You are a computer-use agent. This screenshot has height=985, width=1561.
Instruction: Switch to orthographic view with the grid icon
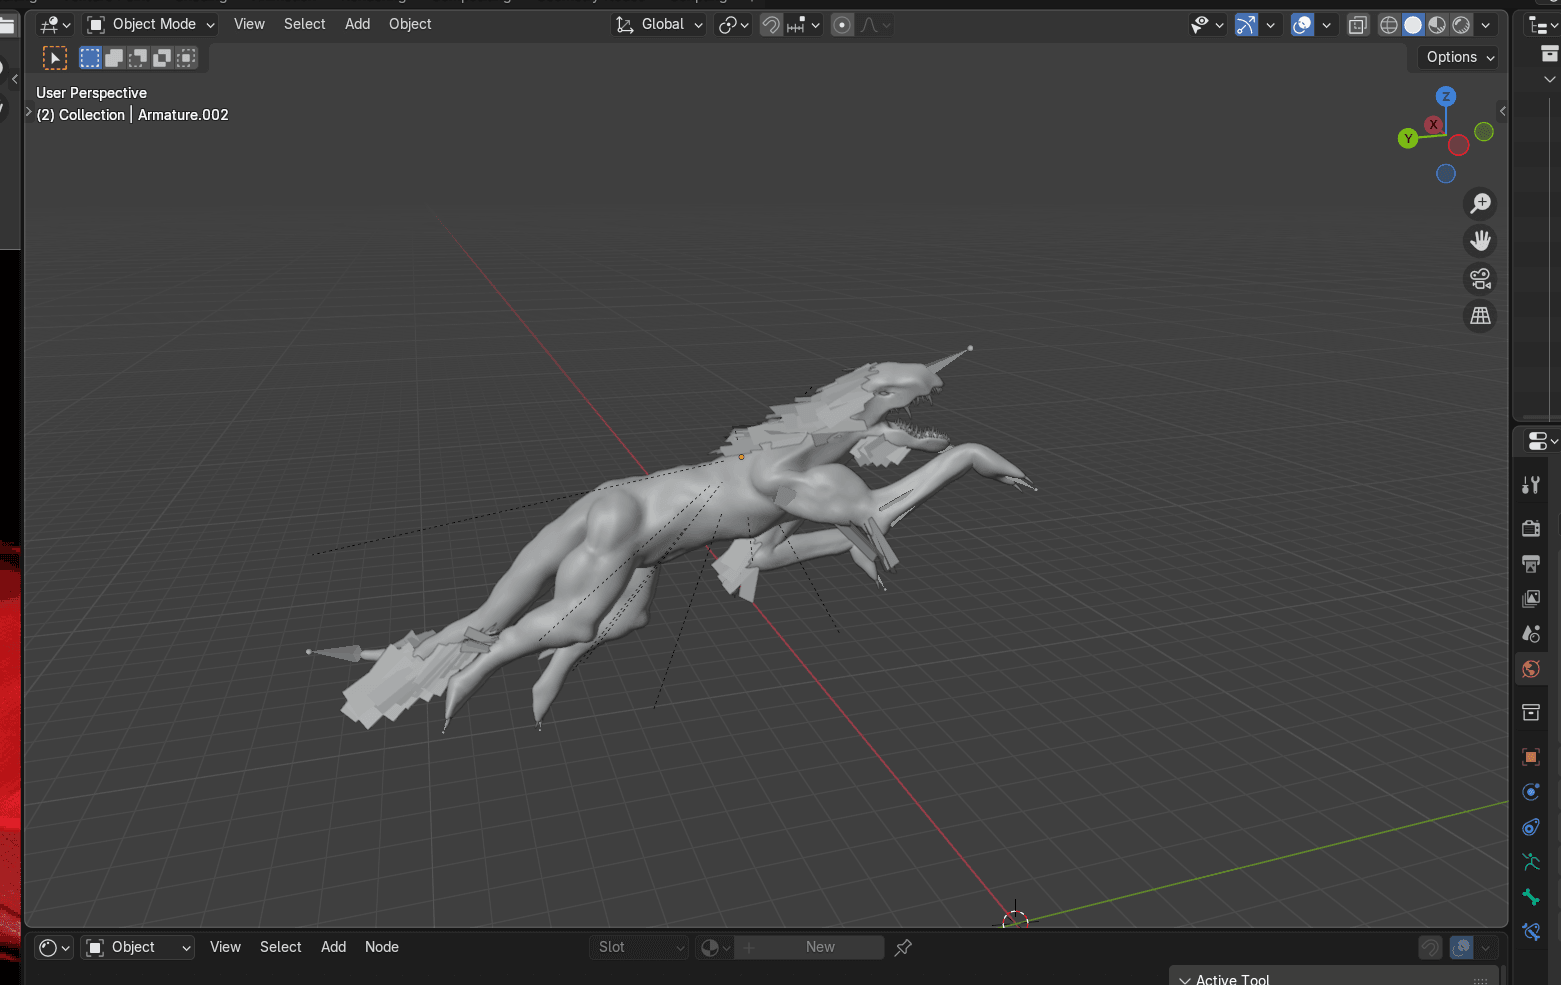[x=1480, y=316]
